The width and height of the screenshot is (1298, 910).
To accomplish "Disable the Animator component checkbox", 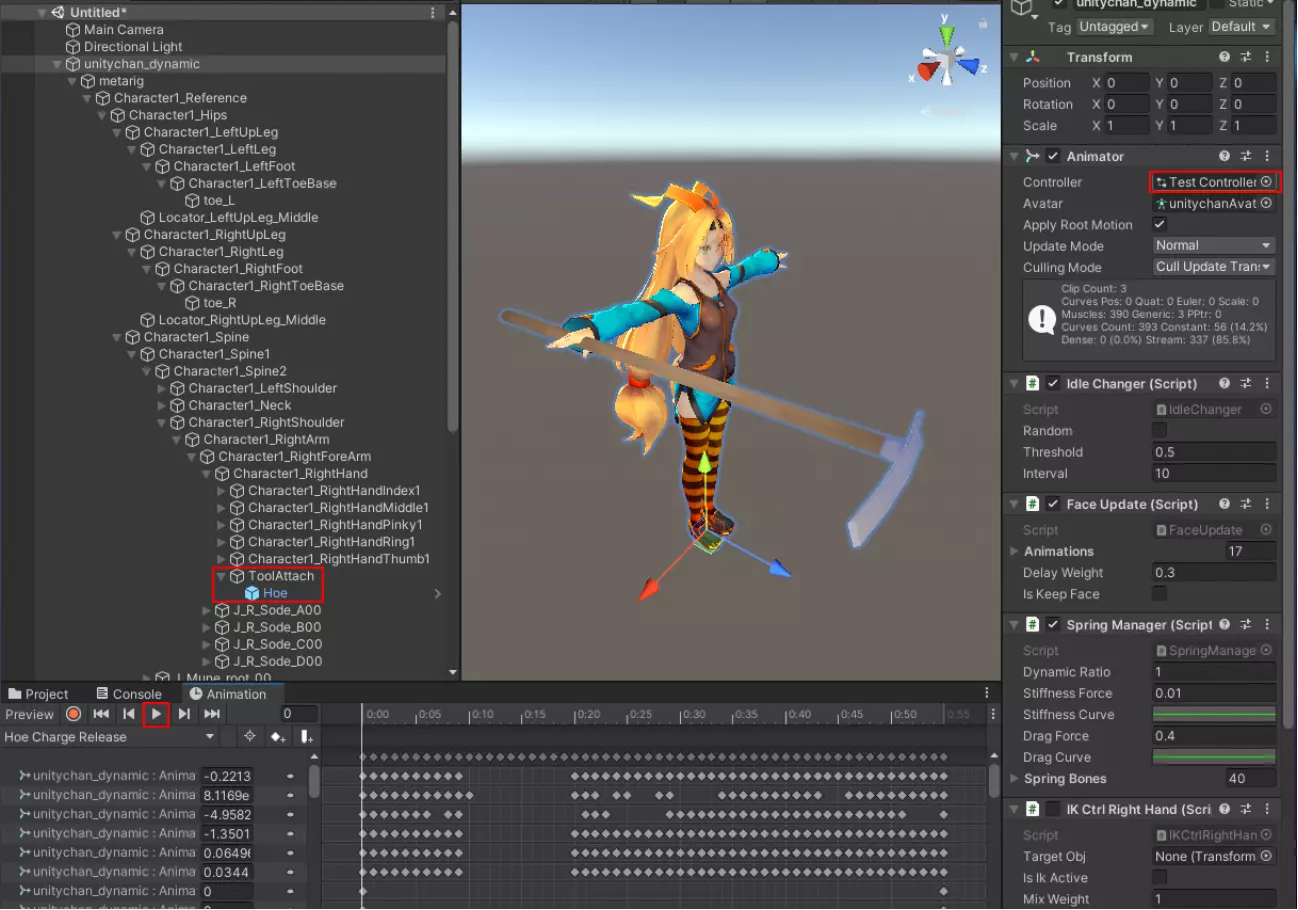I will (1053, 156).
